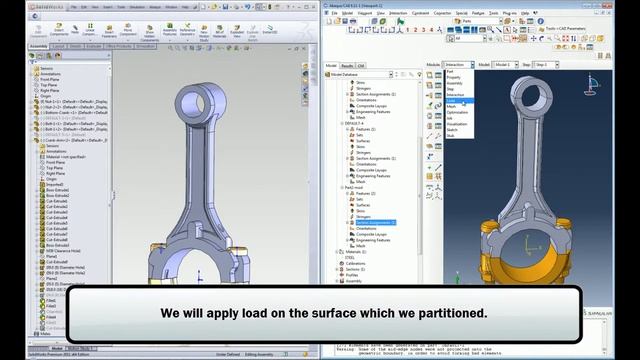Open the Interaction menu in Abaqus menu bar

pos(398,13)
